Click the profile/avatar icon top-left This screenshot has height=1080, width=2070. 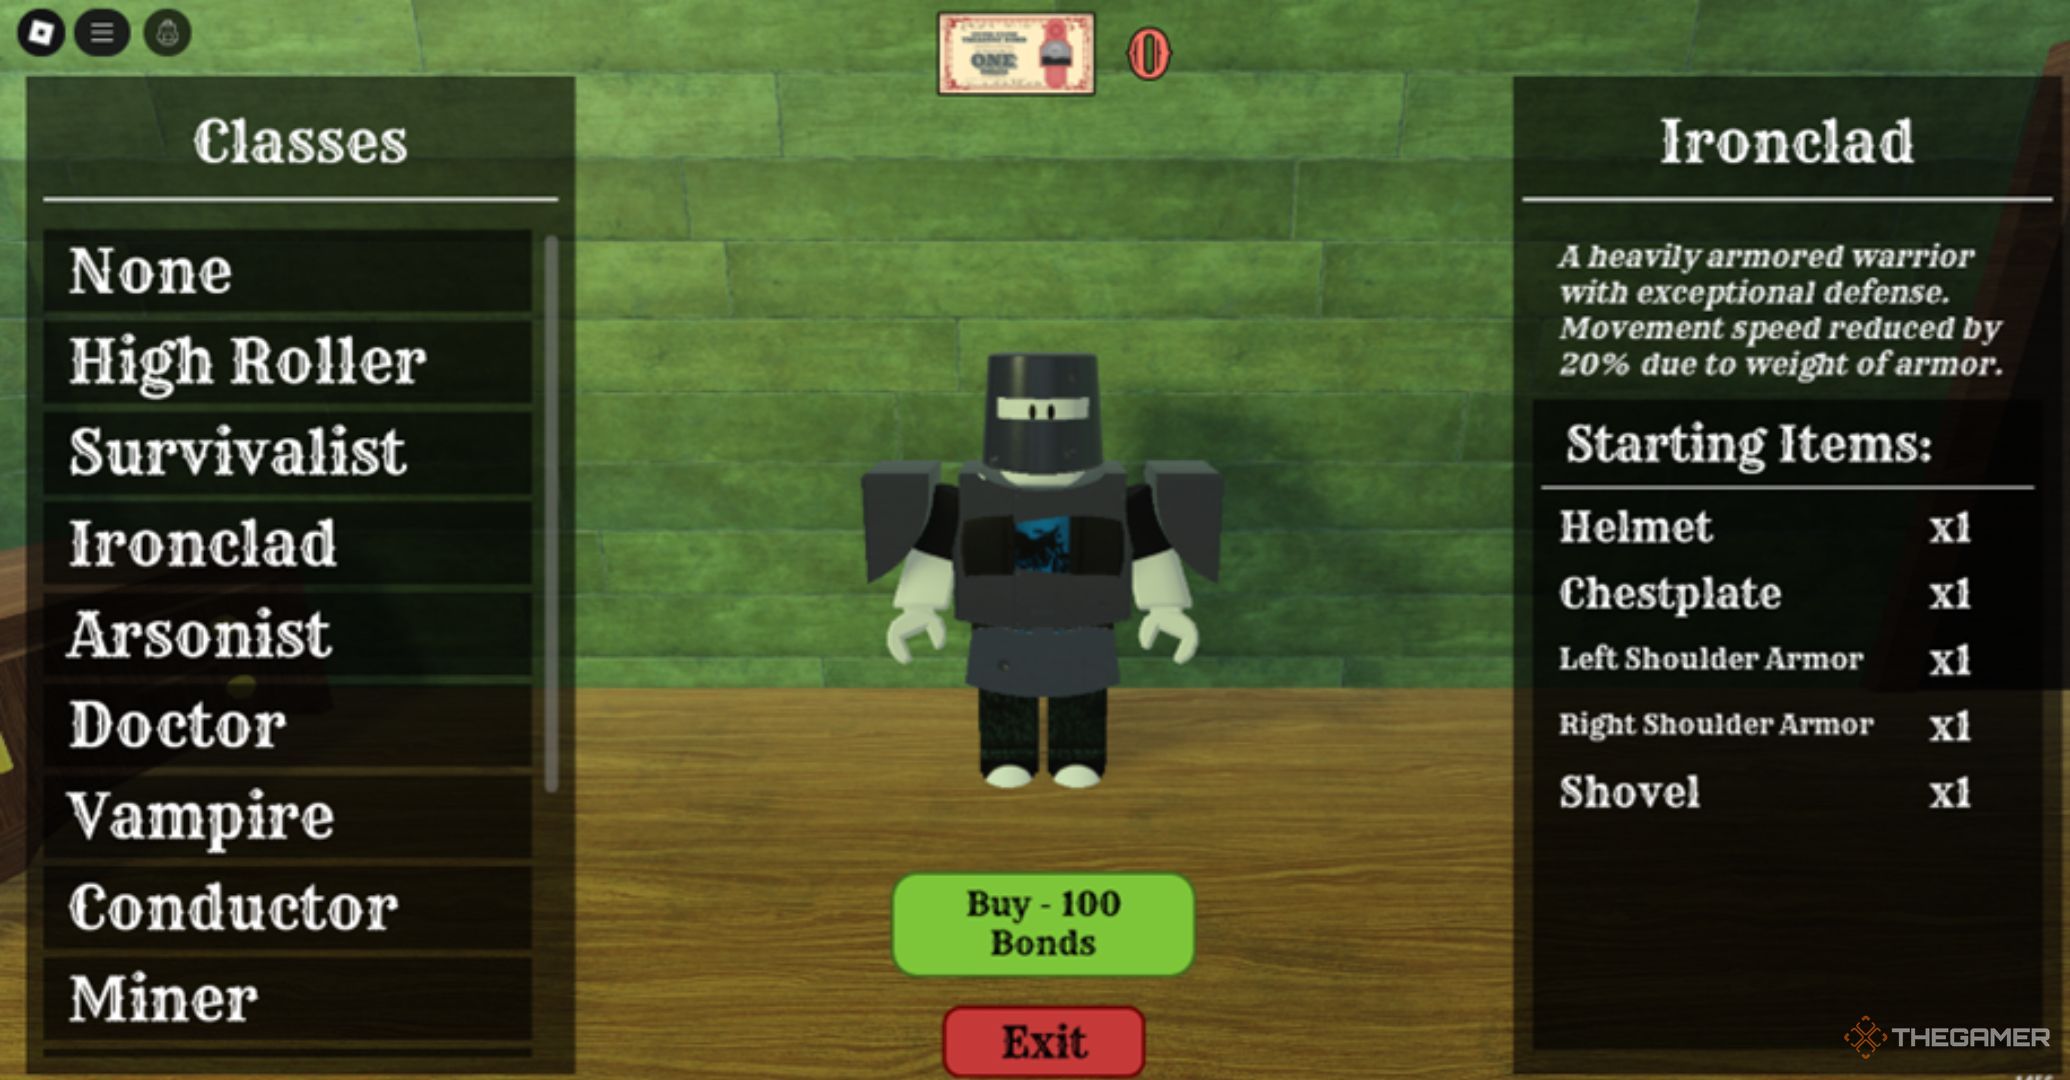(163, 31)
